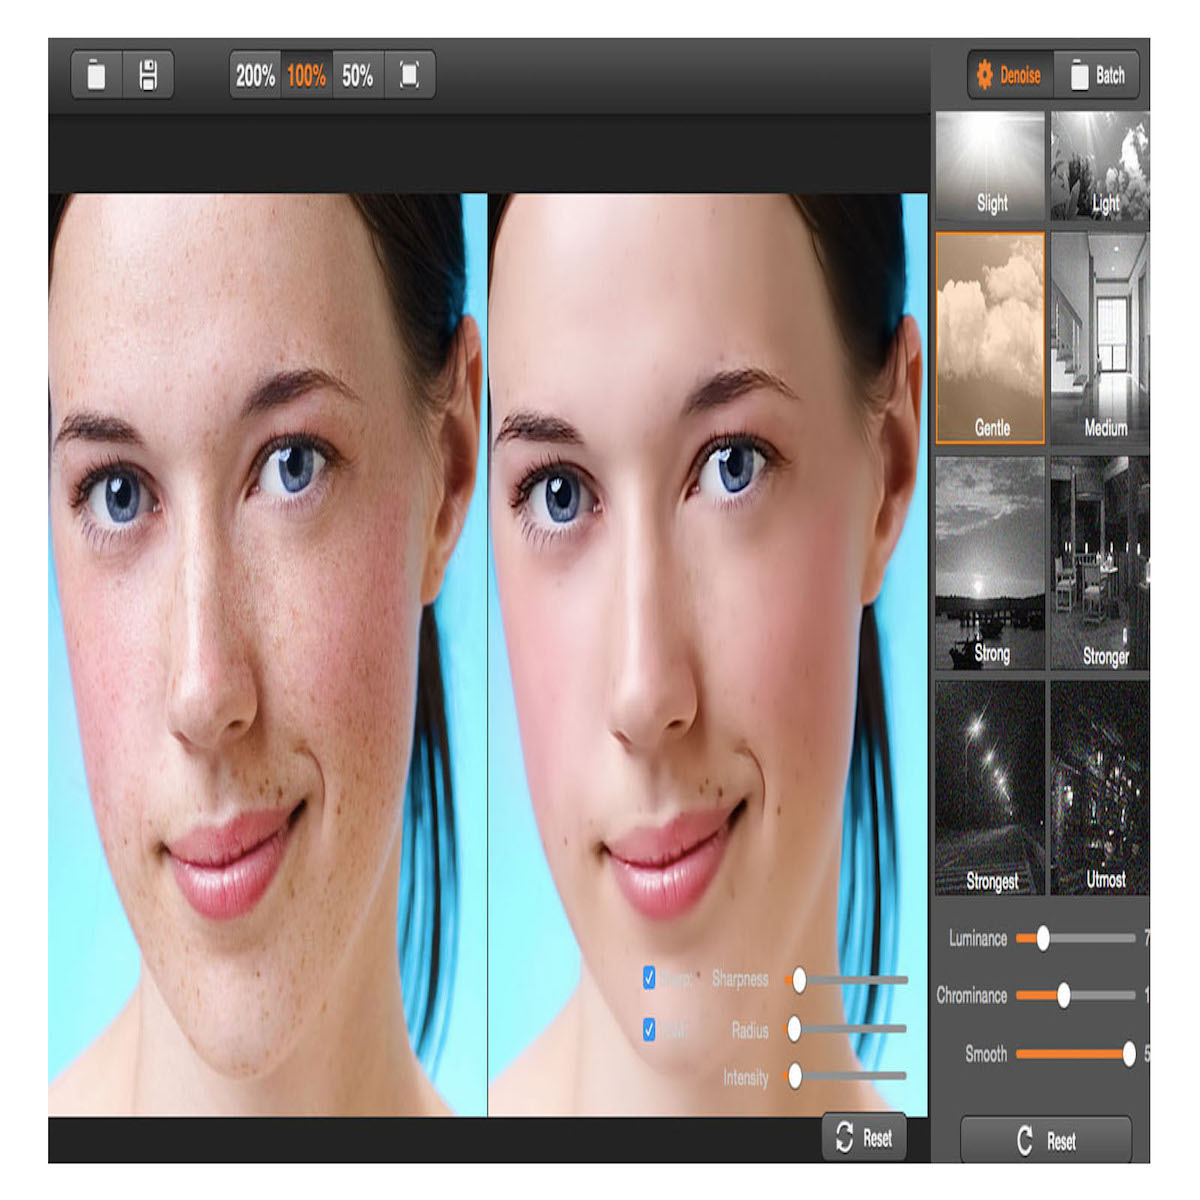1200x1200 pixels.
Task: Click the Chrominance label
Action: coord(972,995)
